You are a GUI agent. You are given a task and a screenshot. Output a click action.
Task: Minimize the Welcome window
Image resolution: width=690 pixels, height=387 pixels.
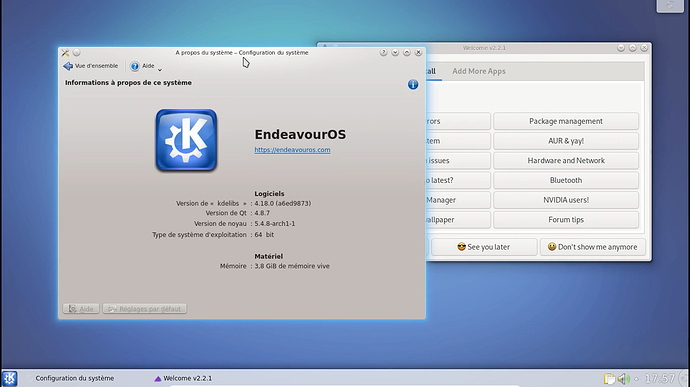click(621, 48)
